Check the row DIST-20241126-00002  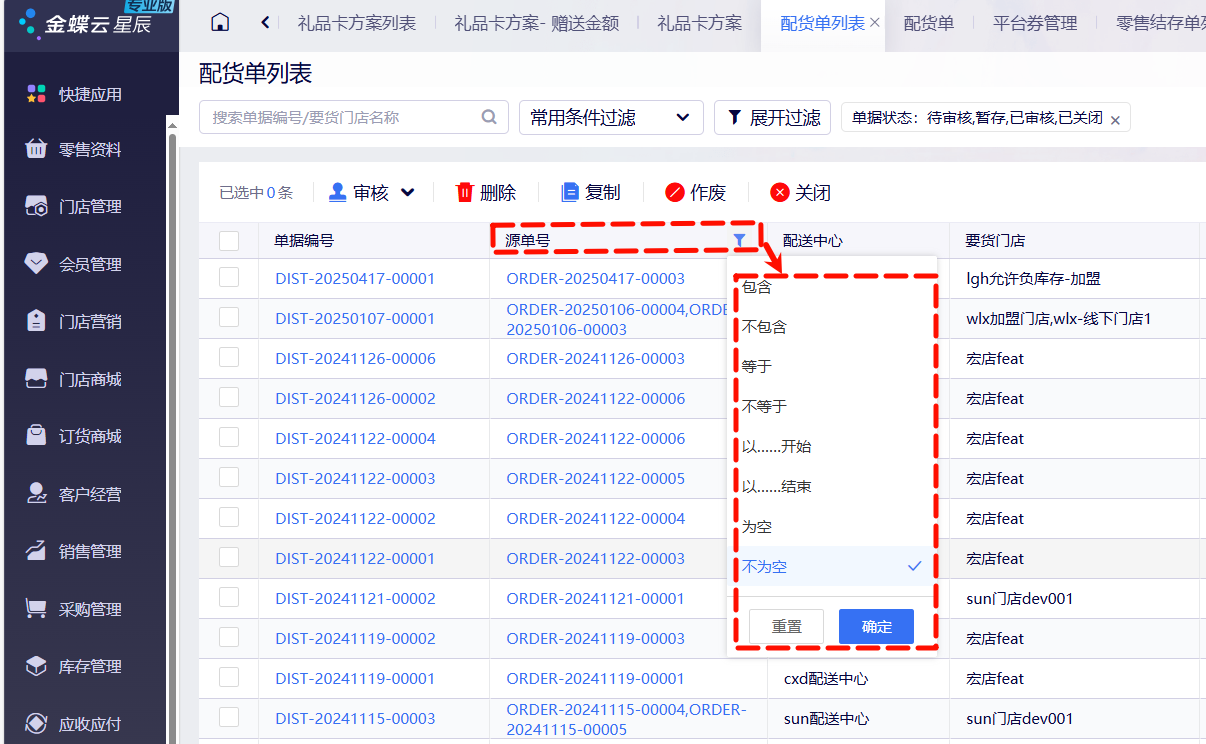coord(229,397)
